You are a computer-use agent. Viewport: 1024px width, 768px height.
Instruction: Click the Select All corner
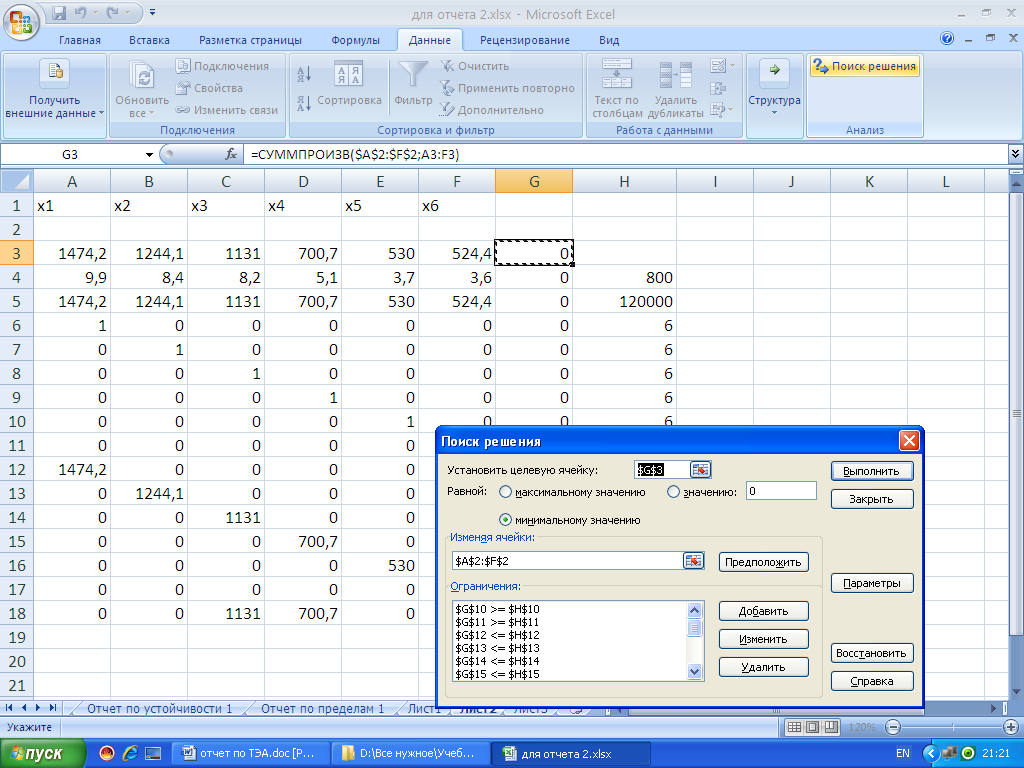click(16, 181)
